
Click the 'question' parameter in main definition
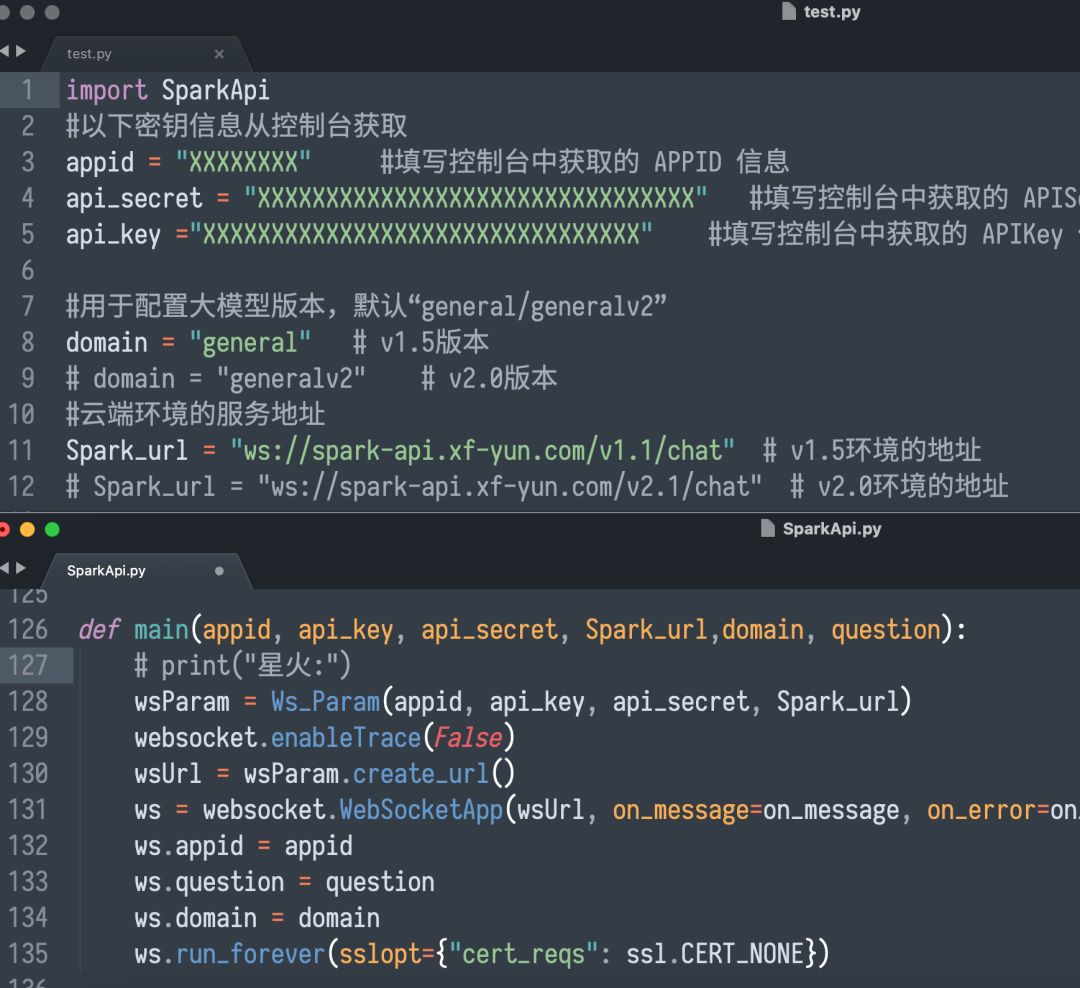(886, 630)
